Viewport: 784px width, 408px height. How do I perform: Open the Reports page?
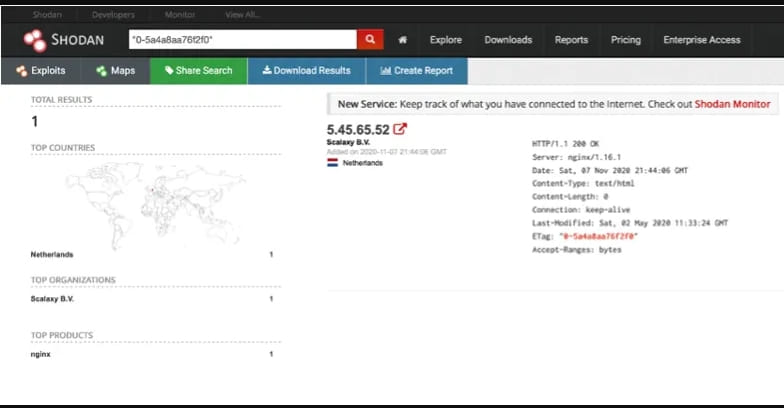[x=571, y=40]
